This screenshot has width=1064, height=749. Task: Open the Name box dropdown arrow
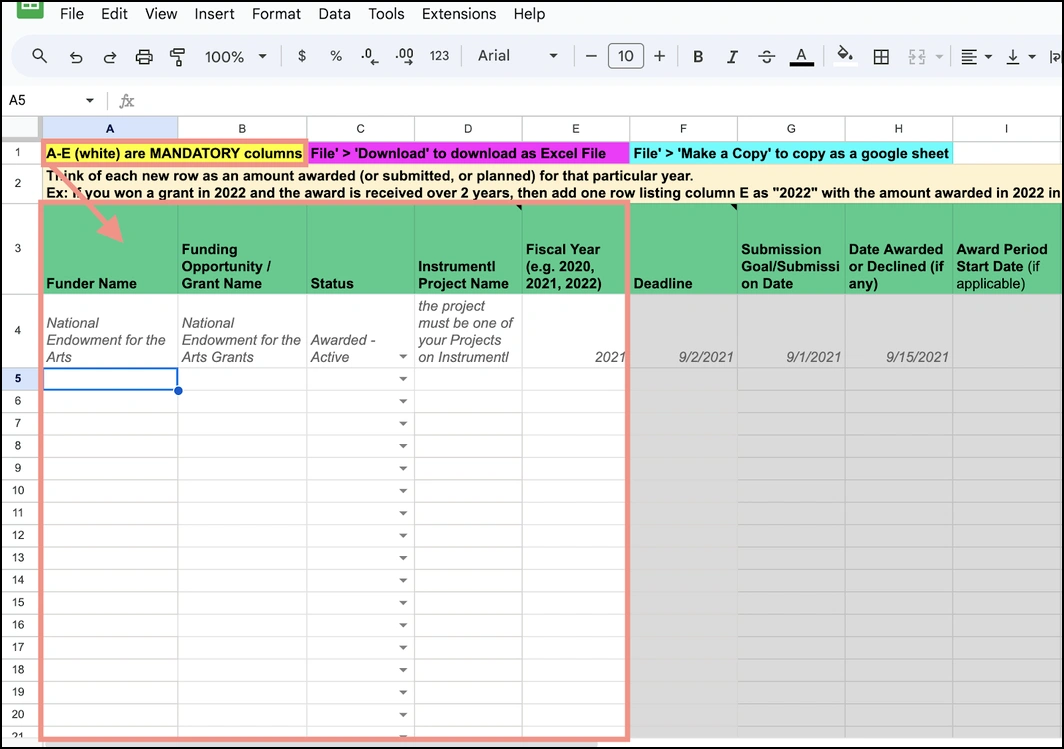(90, 101)
